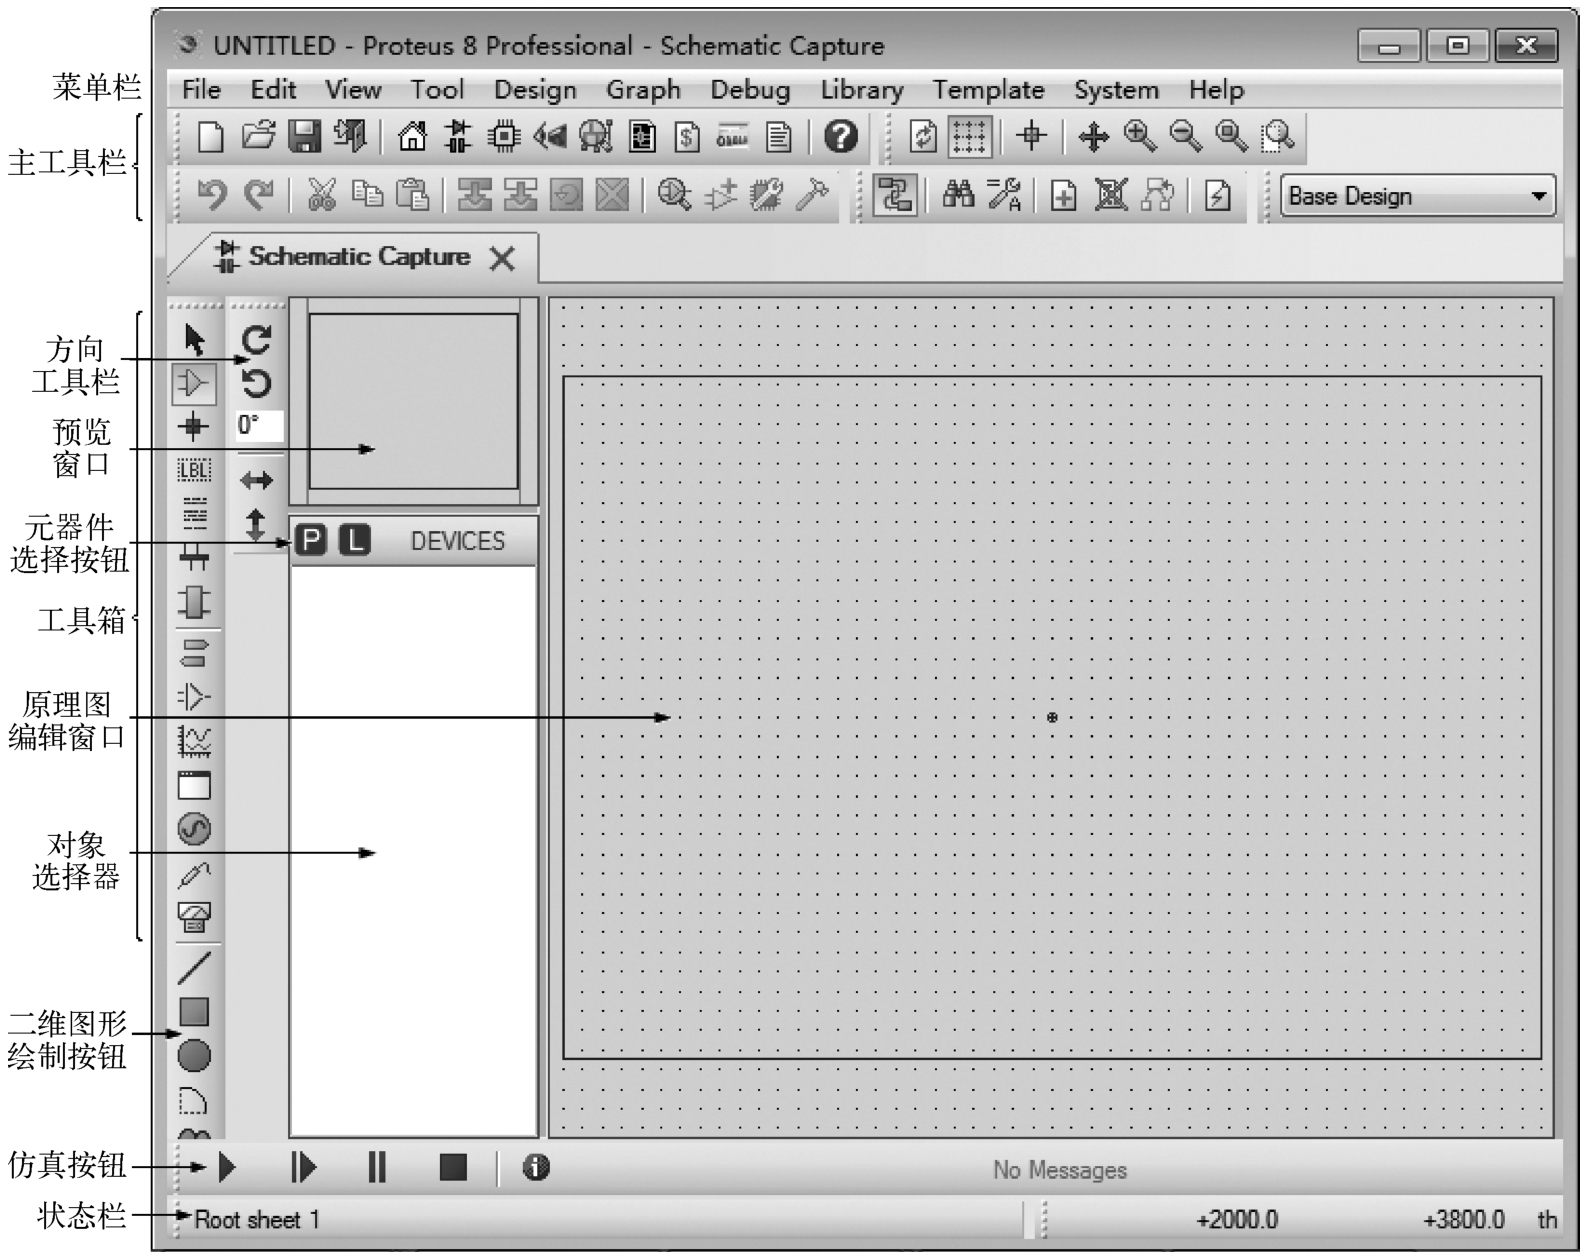The image size is (1583, 1256).
Task: Open the Graph menu
Action: click(643, 90)
